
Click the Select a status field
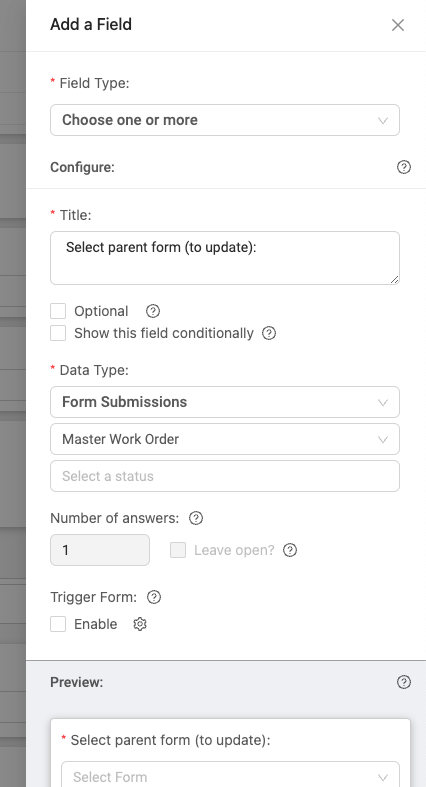[225, 476]
